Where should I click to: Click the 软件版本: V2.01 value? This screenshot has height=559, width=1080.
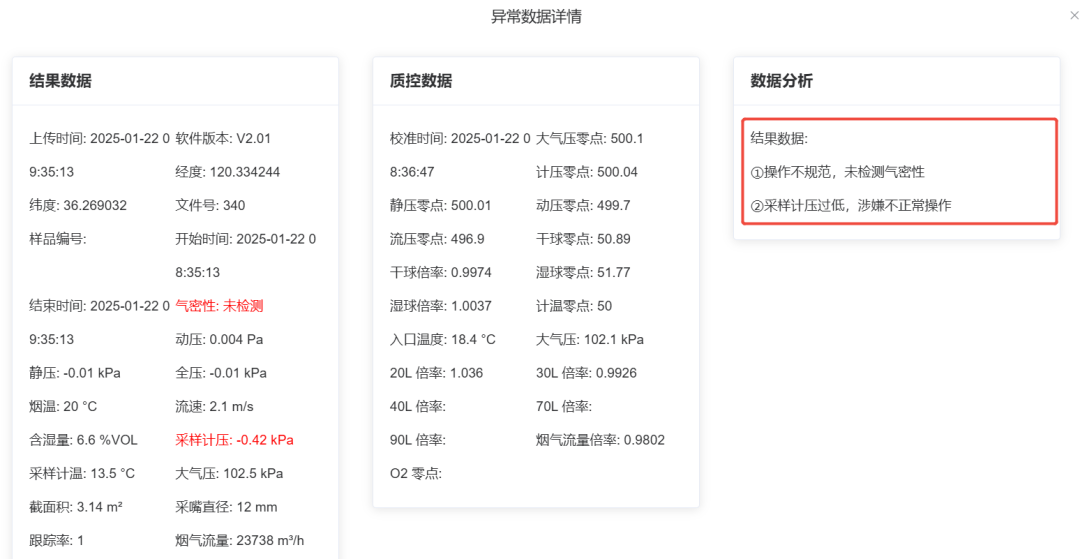click(223, 138)
